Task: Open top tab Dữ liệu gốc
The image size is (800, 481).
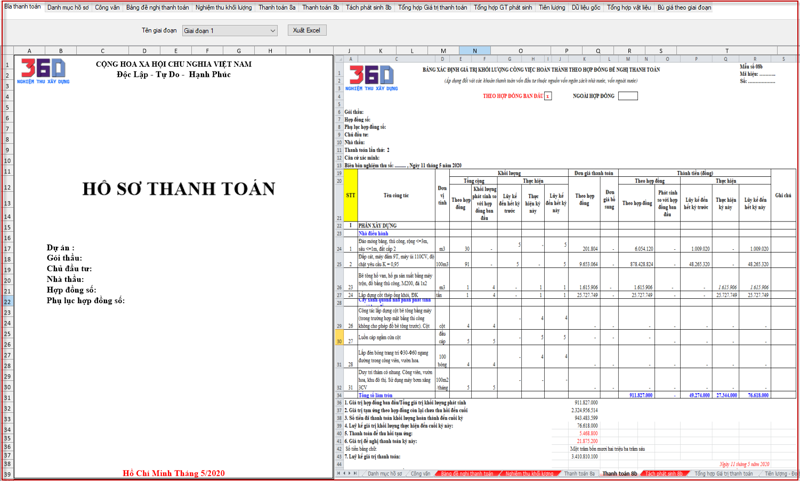Action: [x=586, y=8]
